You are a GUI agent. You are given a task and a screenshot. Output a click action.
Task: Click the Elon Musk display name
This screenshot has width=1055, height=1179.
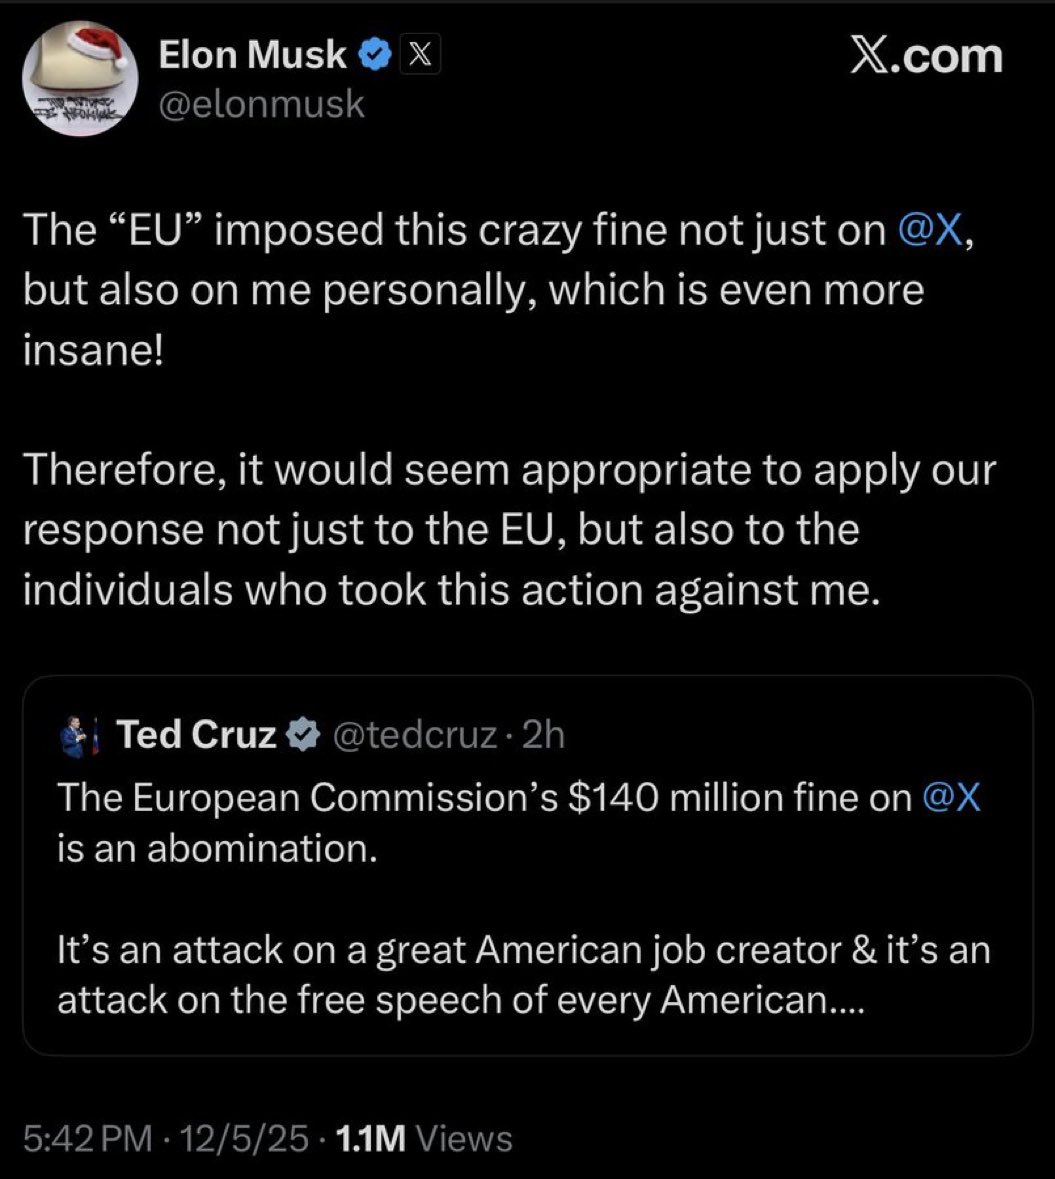tap(253, 56)
